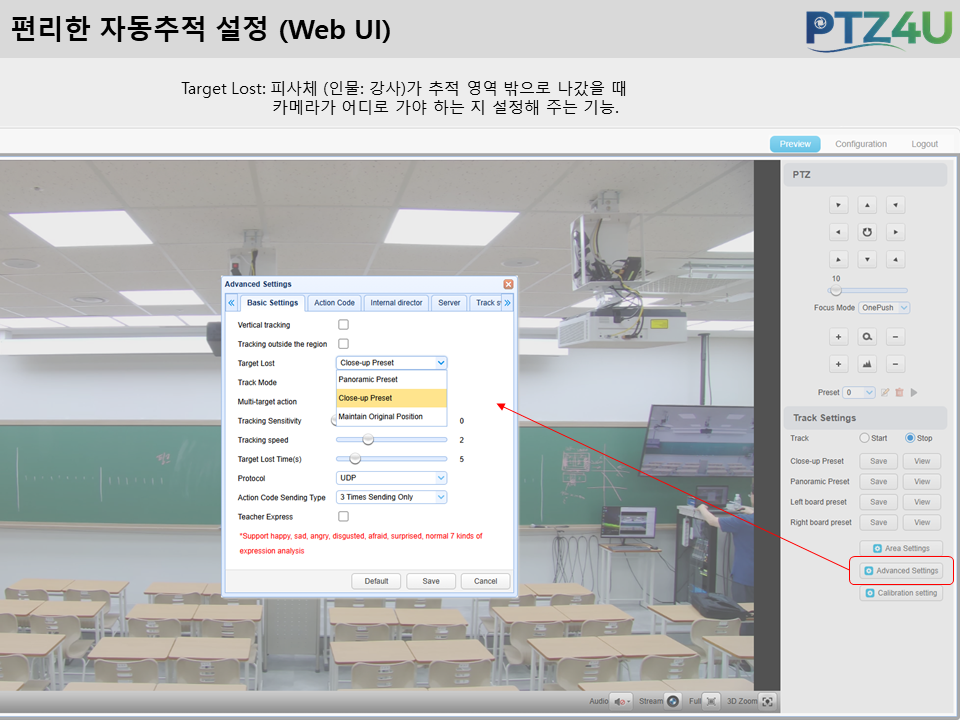This screenshot has height=720, width=960.
Task: Click the mountain focus icon in the PTZ panel
Action: 867,364
